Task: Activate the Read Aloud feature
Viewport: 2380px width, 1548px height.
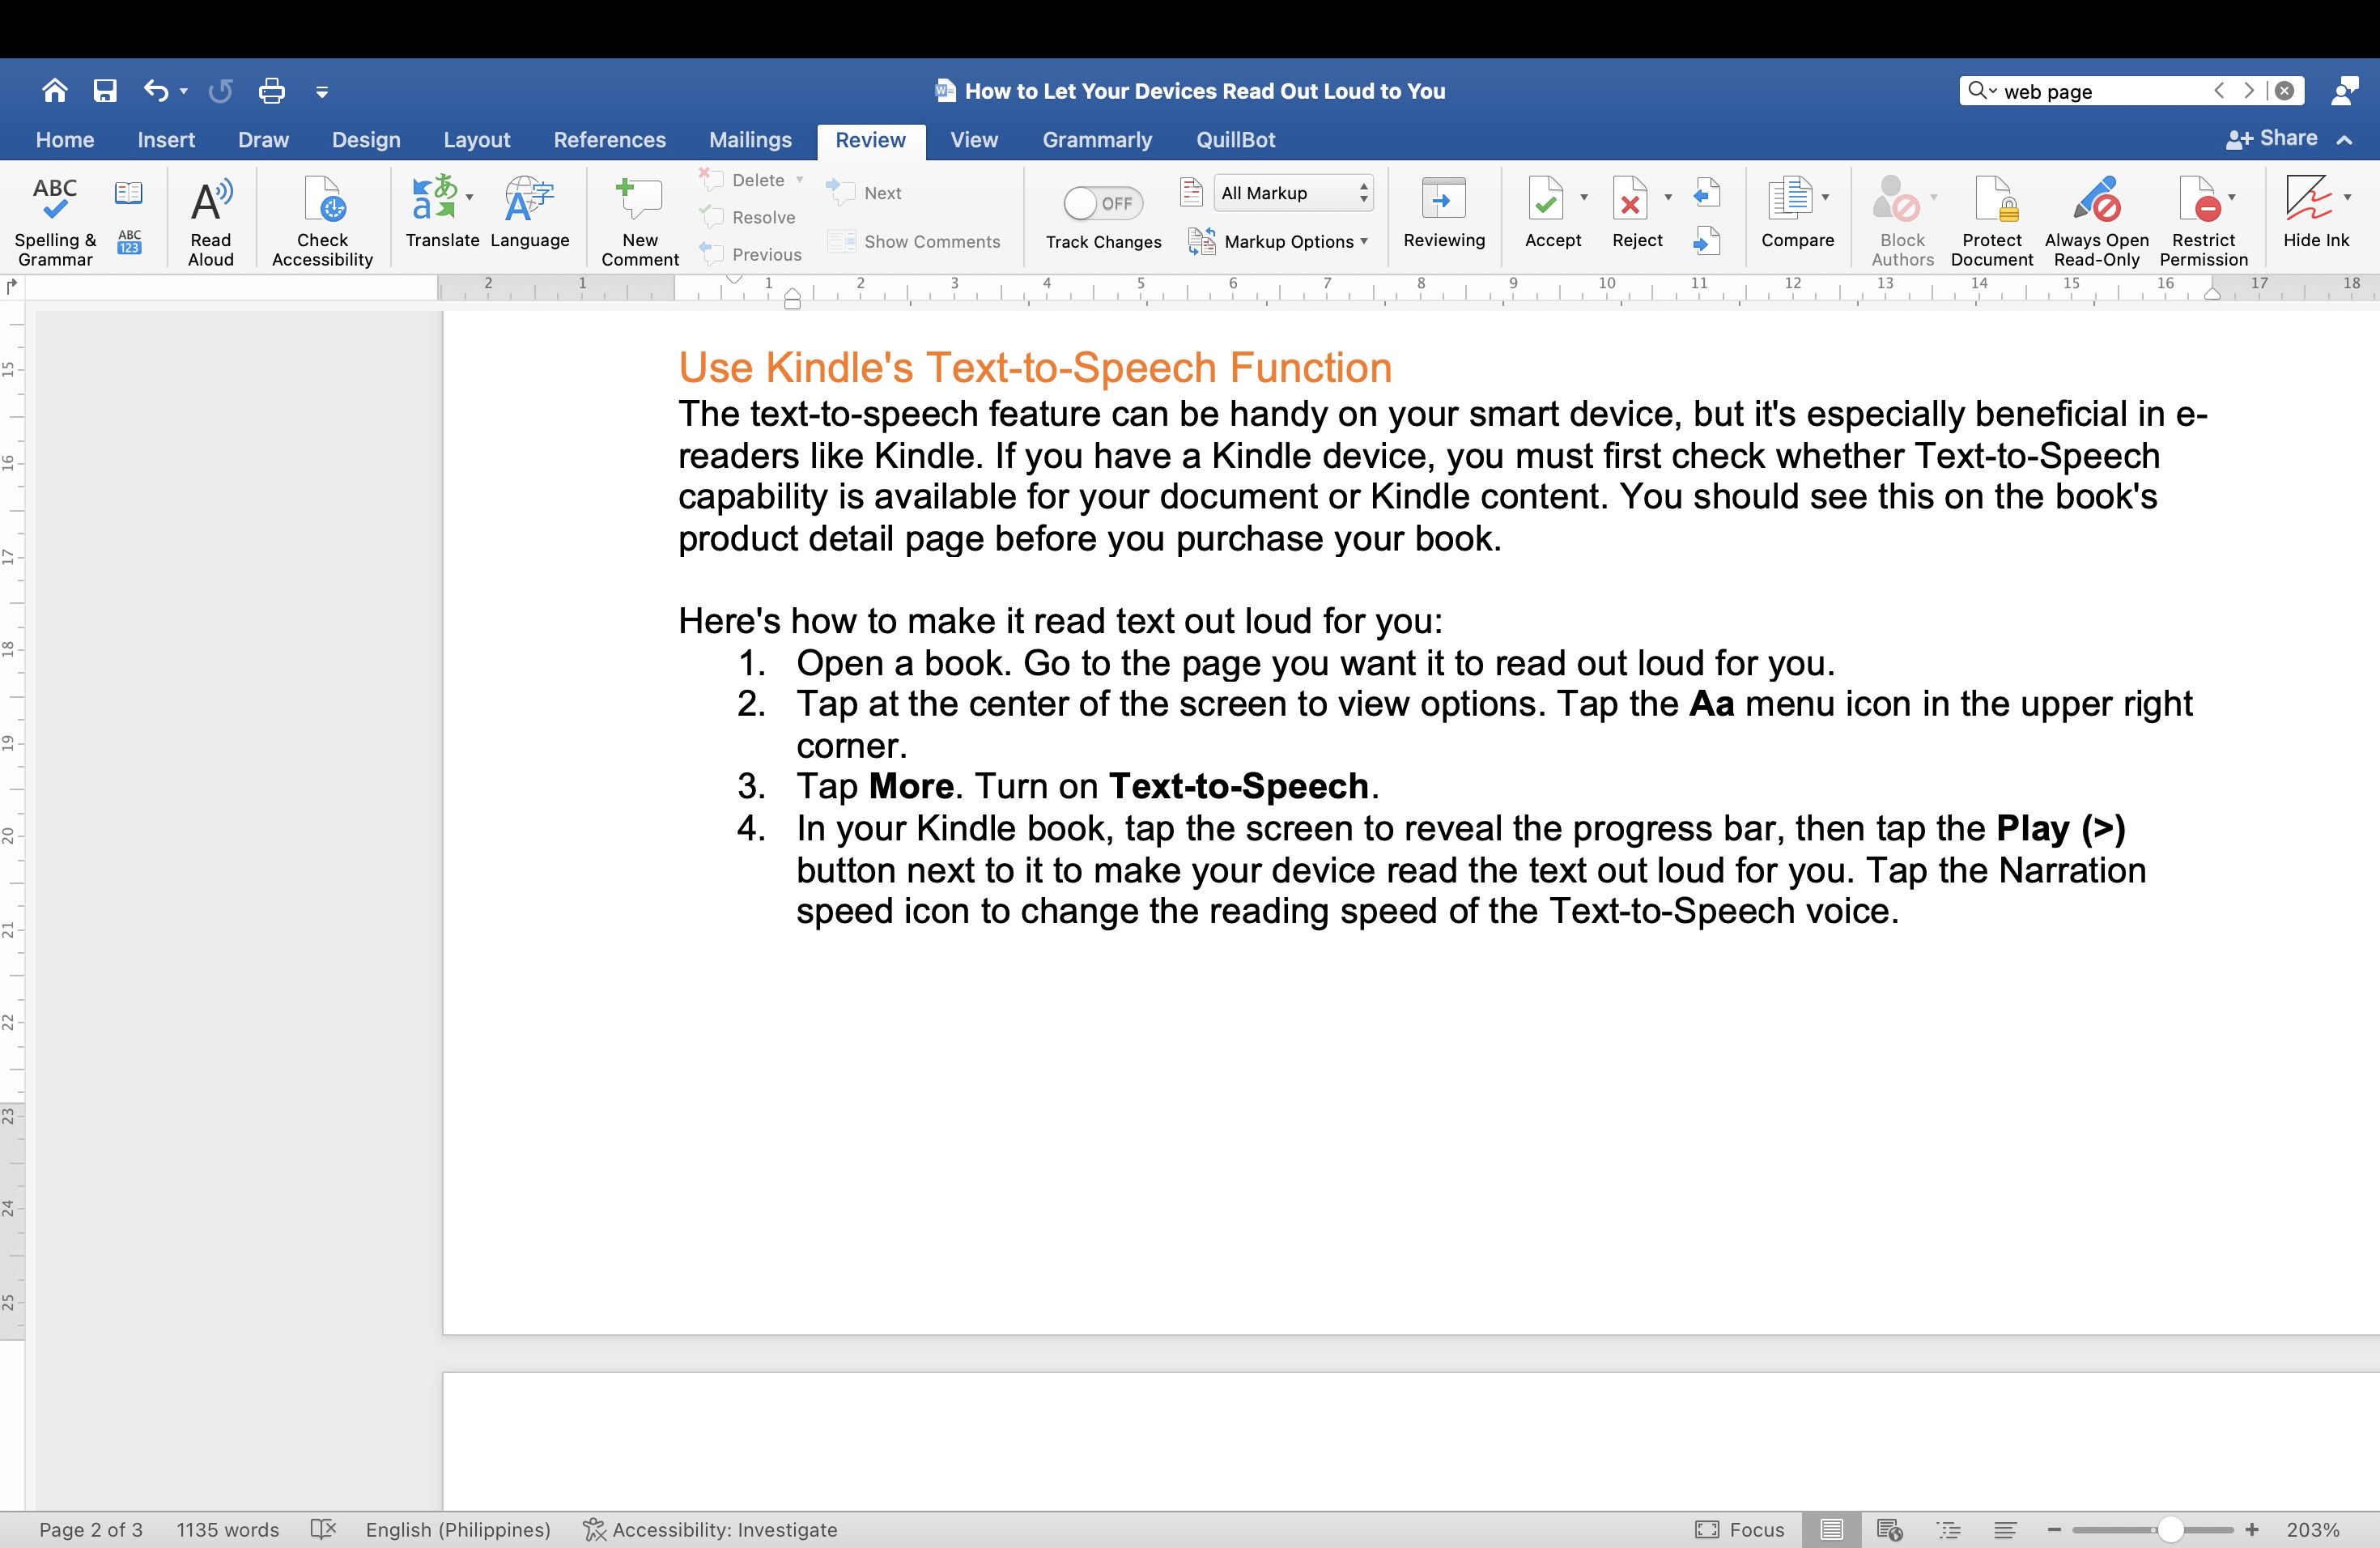Action: click(210, 218)
